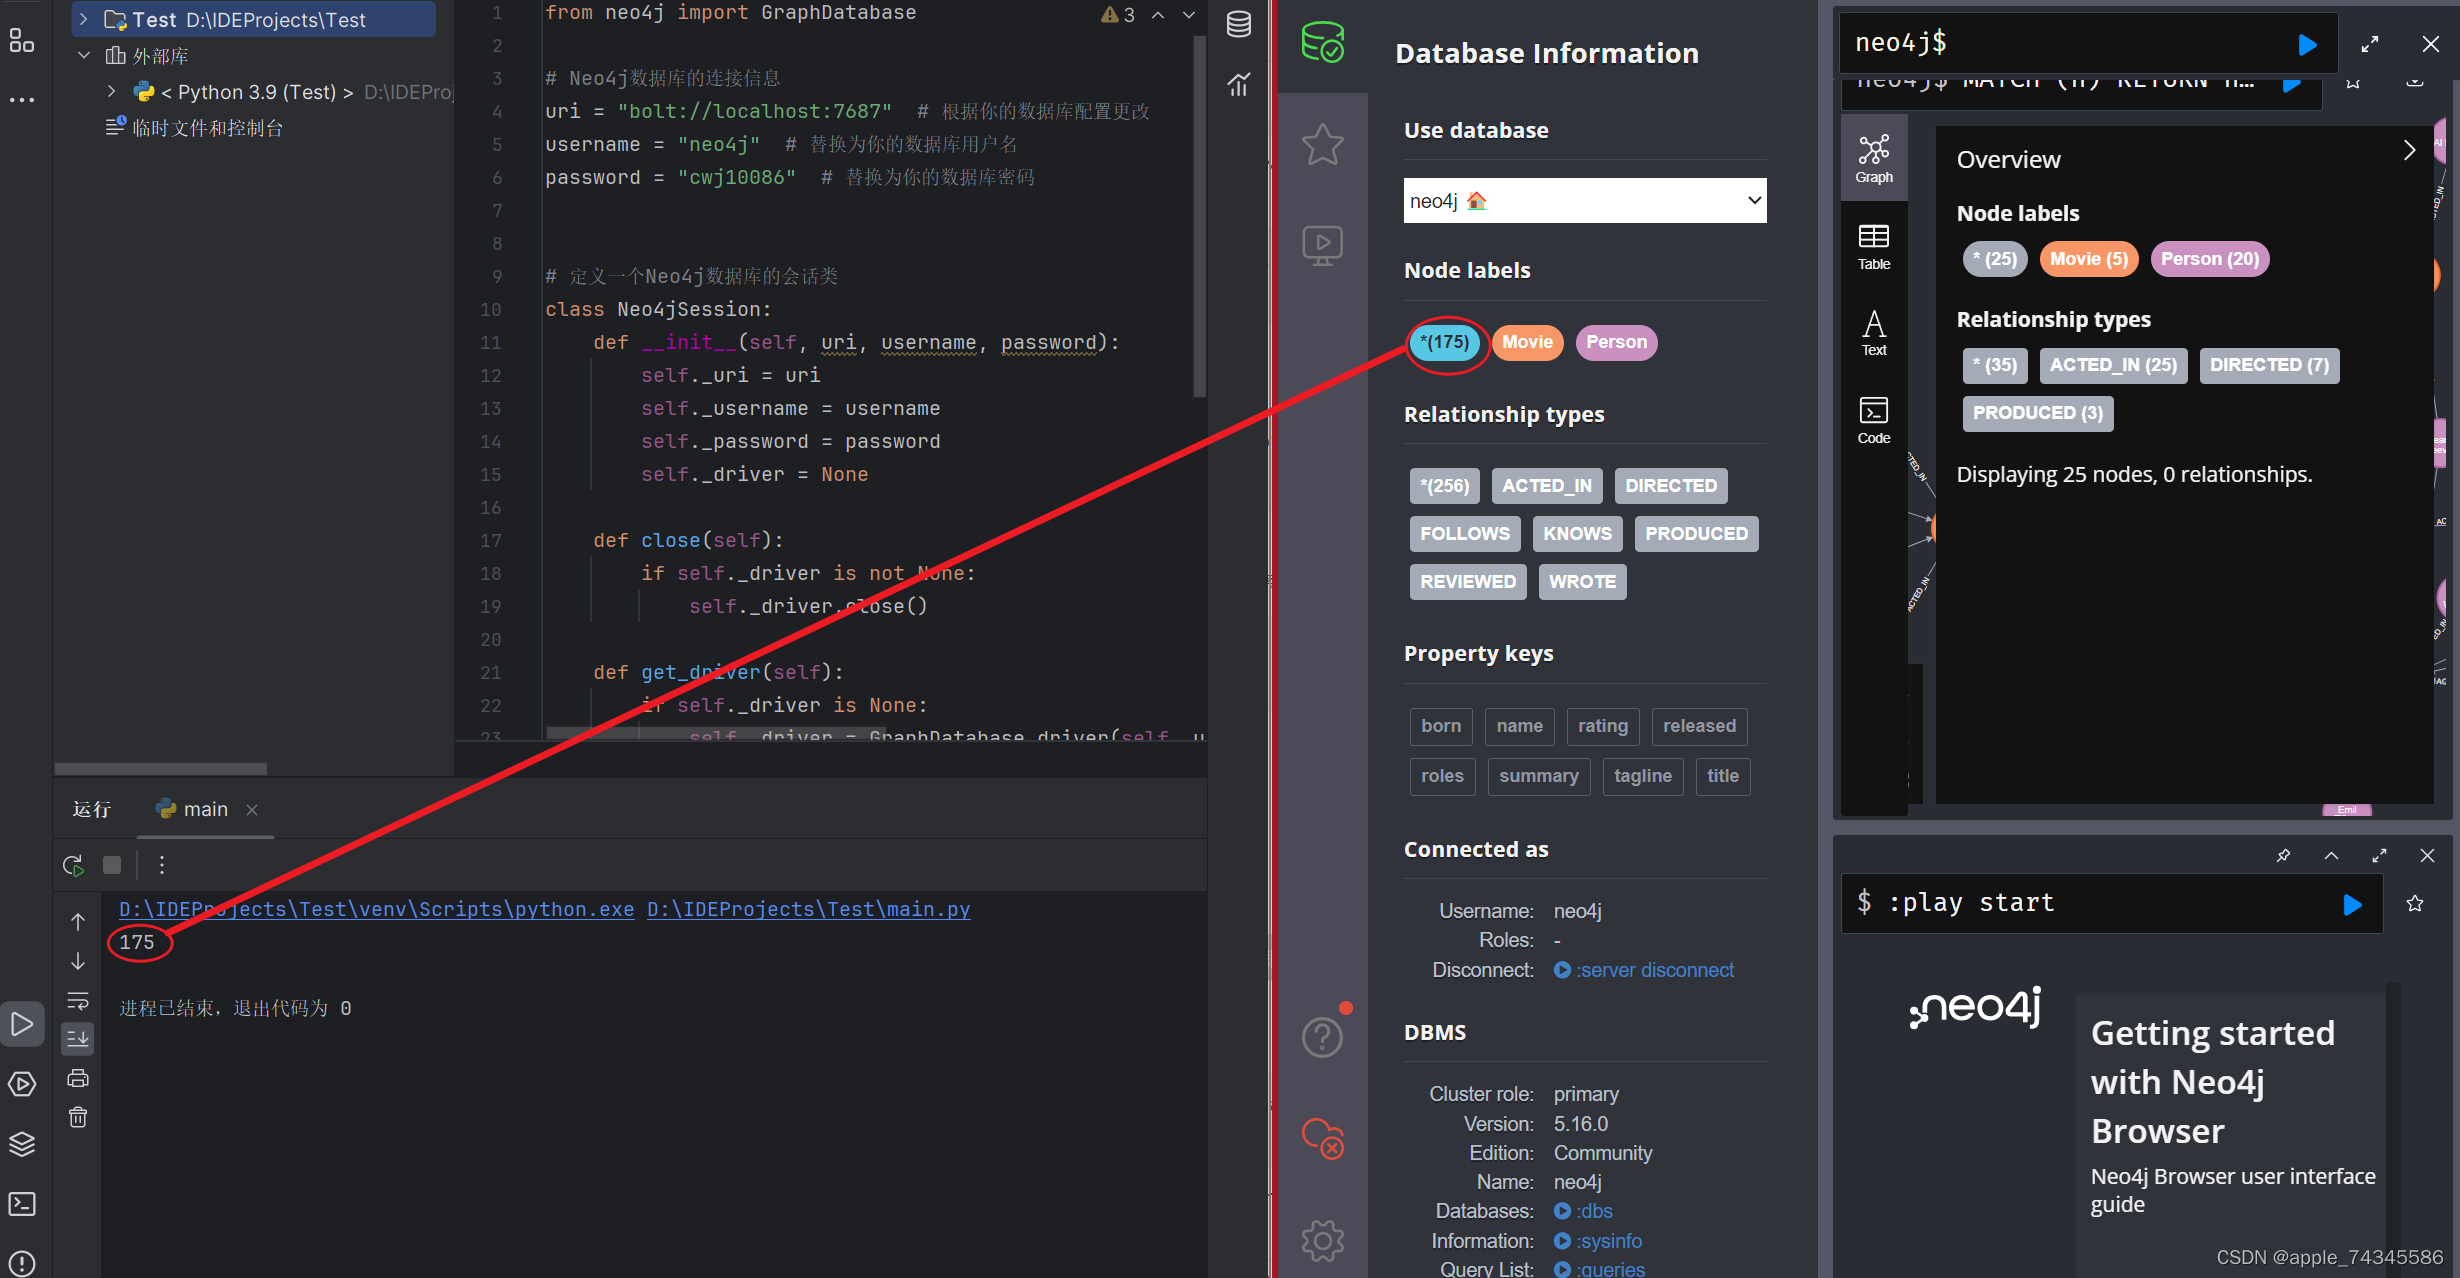Expand the Test project tree node
This screenshot has height=1278, width=2460.
pos(84,19)
